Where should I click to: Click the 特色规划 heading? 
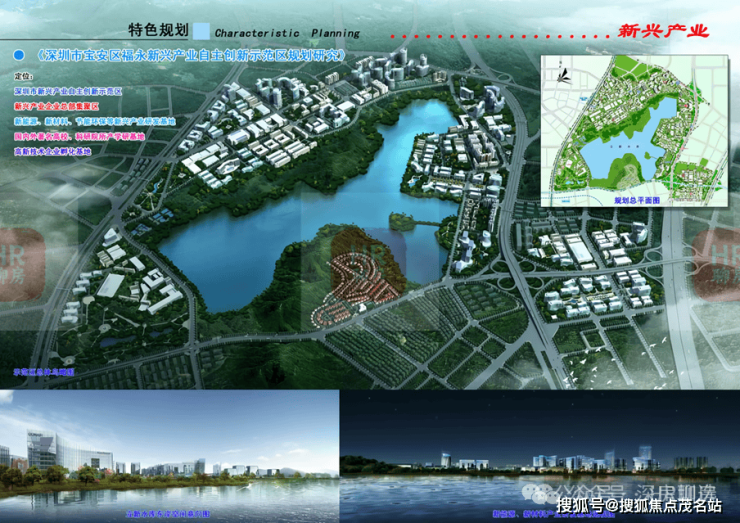159,30
